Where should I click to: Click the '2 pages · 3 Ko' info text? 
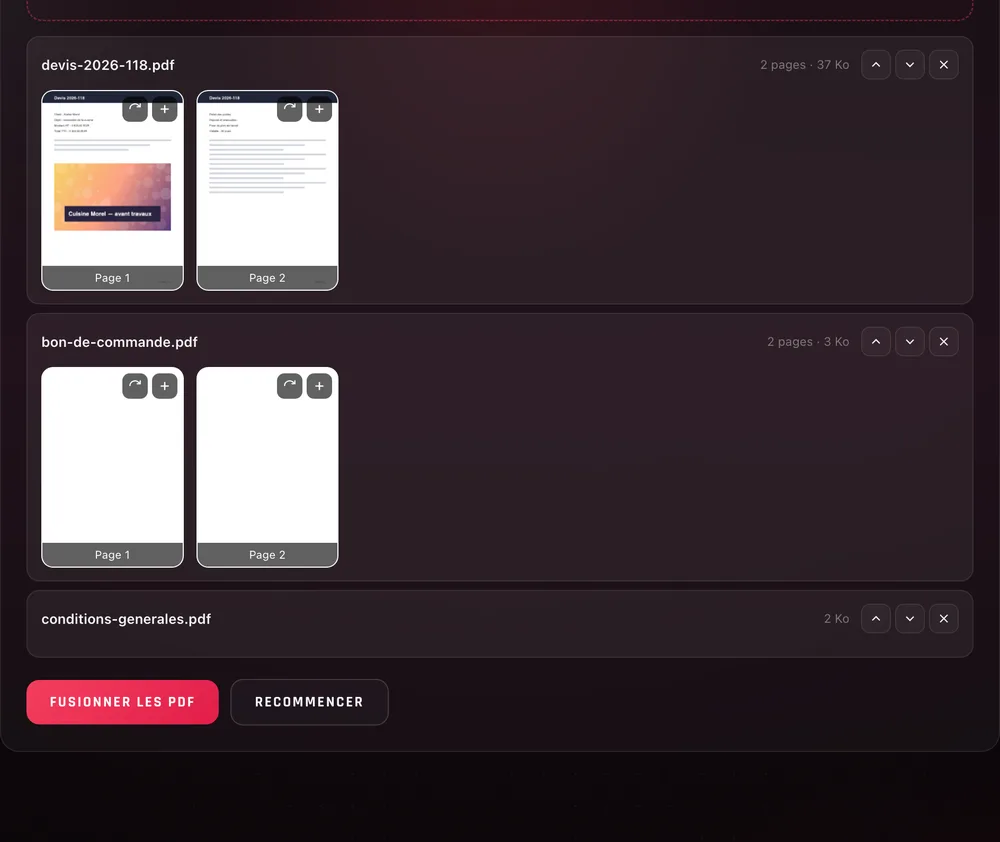[808, 342]
